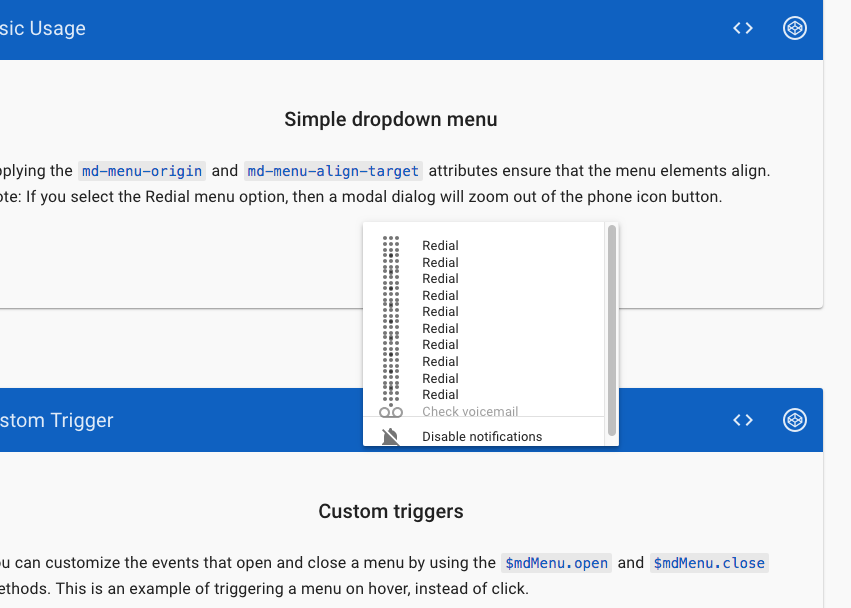Click the md-menu-origin code snippet
The height and width of the screenshot is (608, 851).
[x=141, y=170]
